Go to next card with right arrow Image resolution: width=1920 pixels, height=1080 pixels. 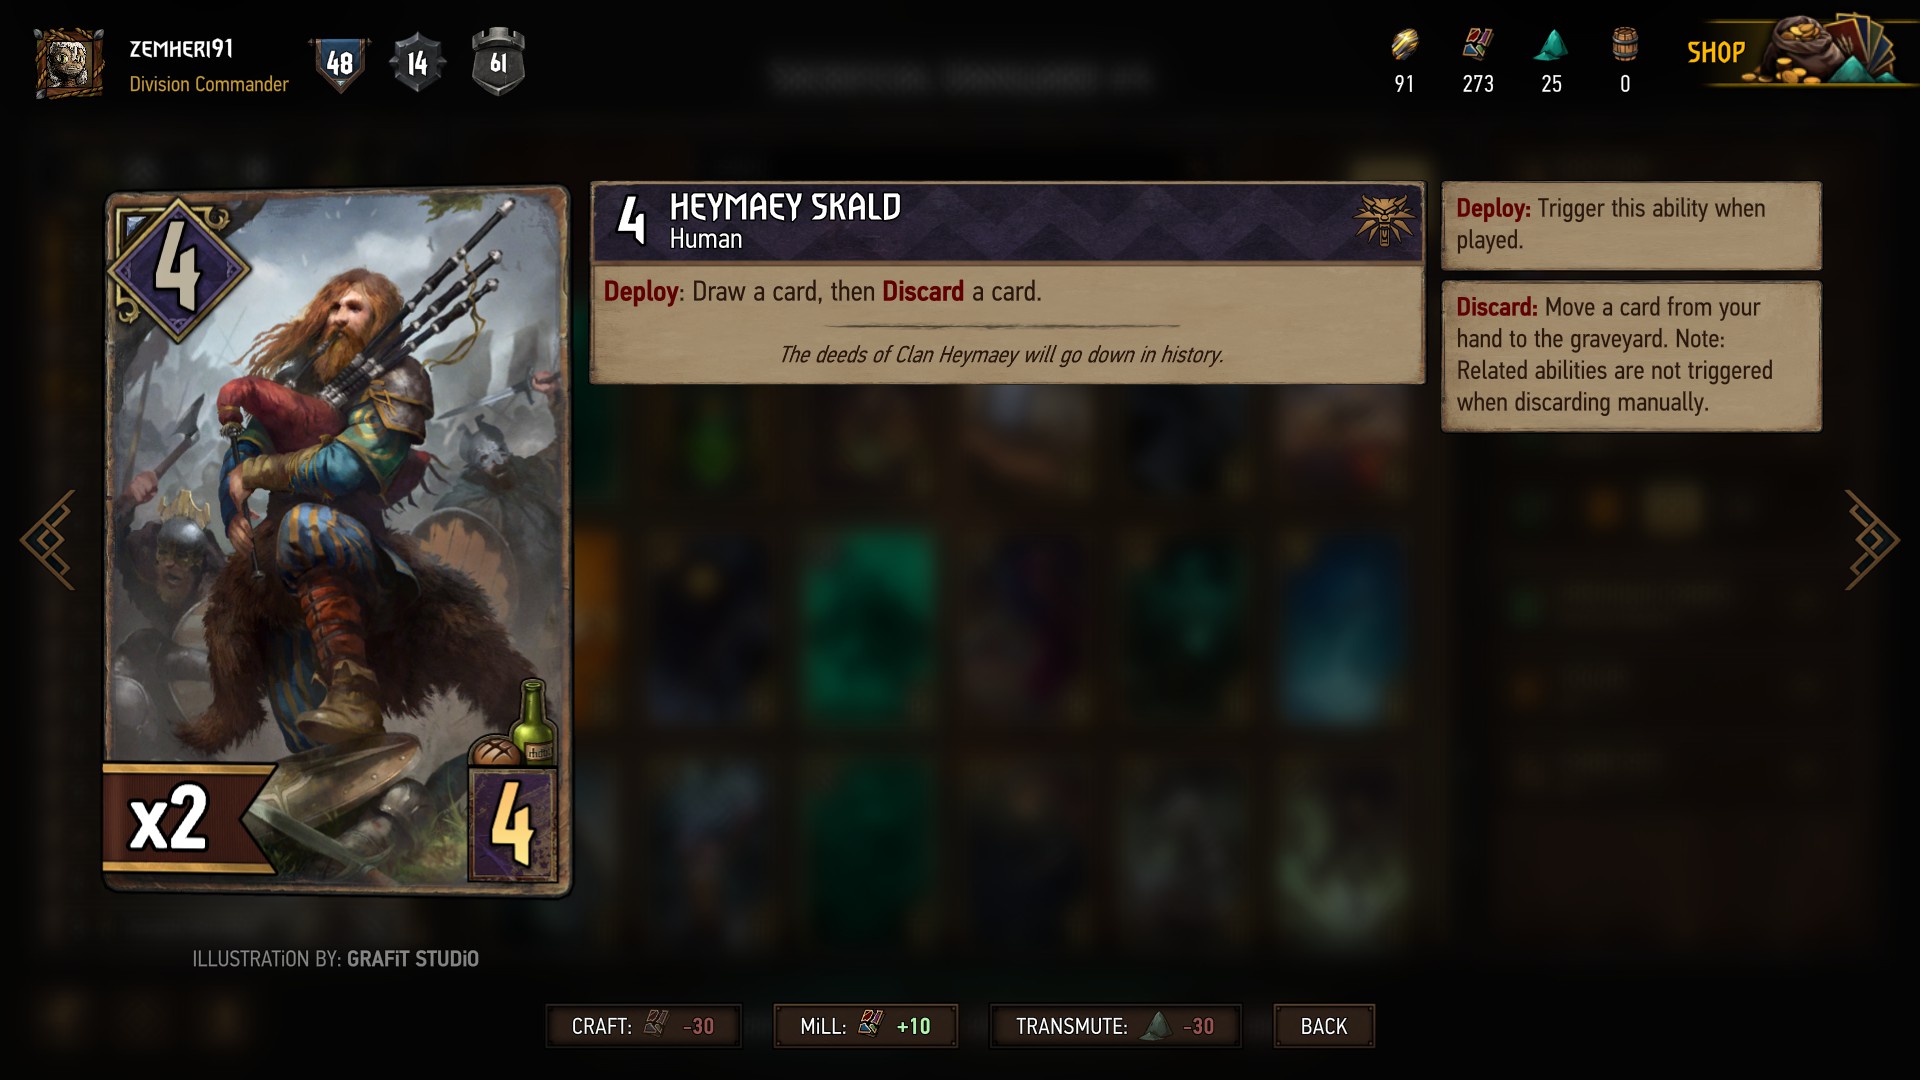tap(1872, 540)
